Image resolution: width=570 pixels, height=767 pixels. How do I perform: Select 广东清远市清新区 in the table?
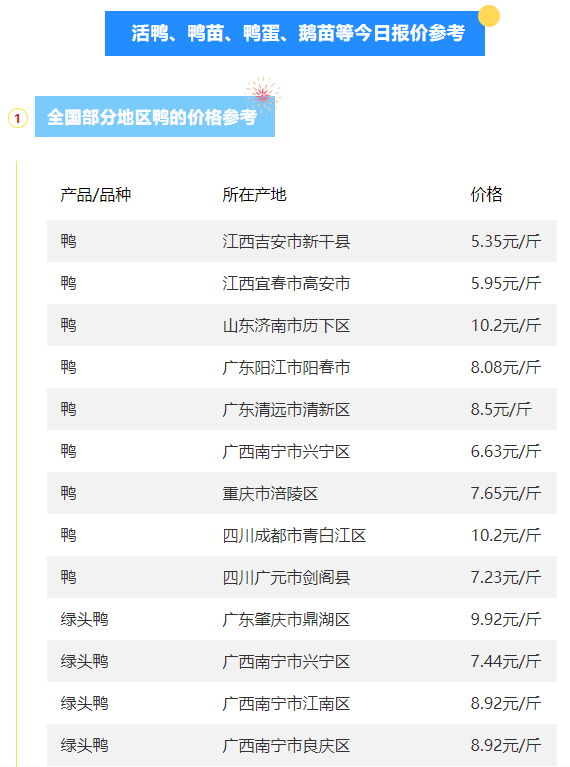(286, 409)
